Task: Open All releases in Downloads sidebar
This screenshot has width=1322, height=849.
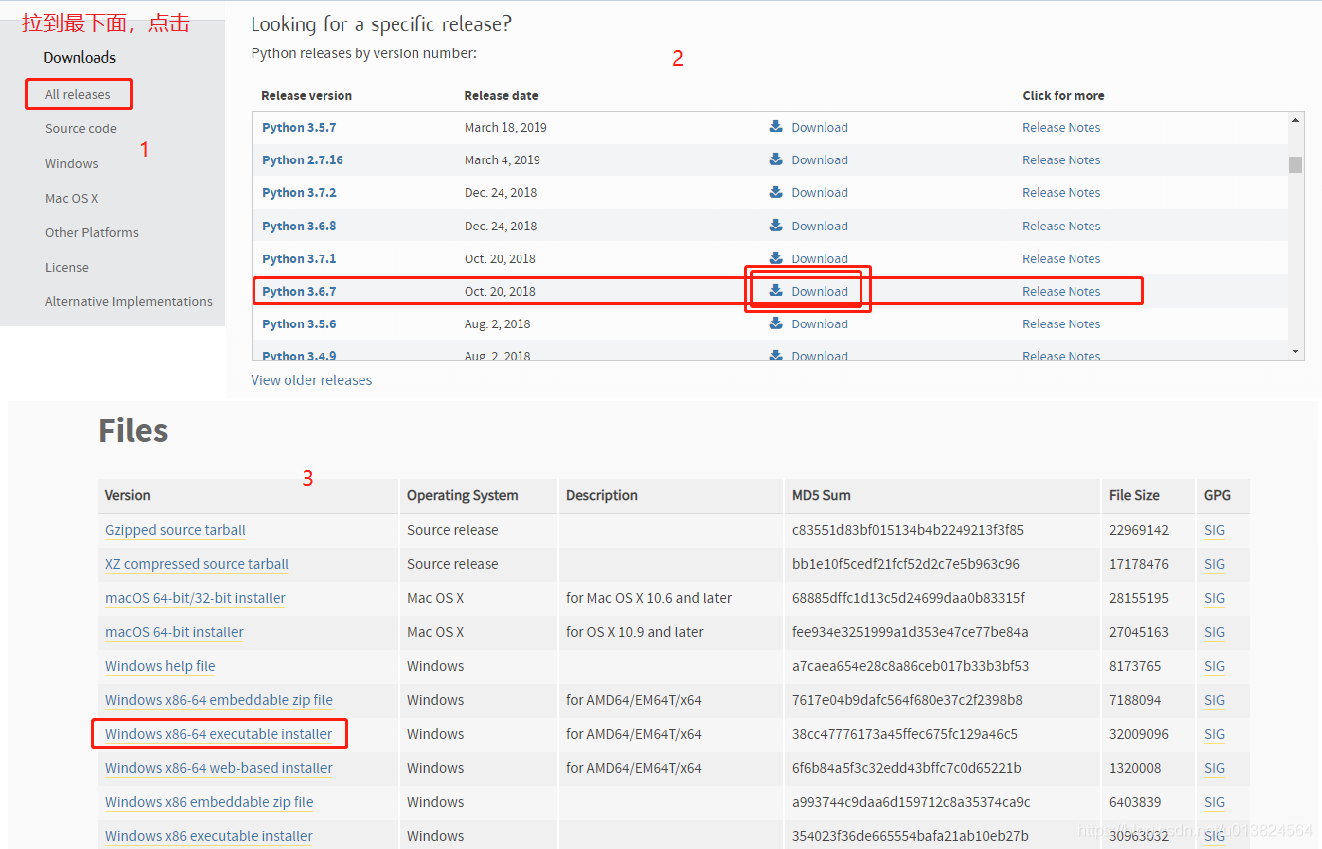Action: tap(78, 95)
